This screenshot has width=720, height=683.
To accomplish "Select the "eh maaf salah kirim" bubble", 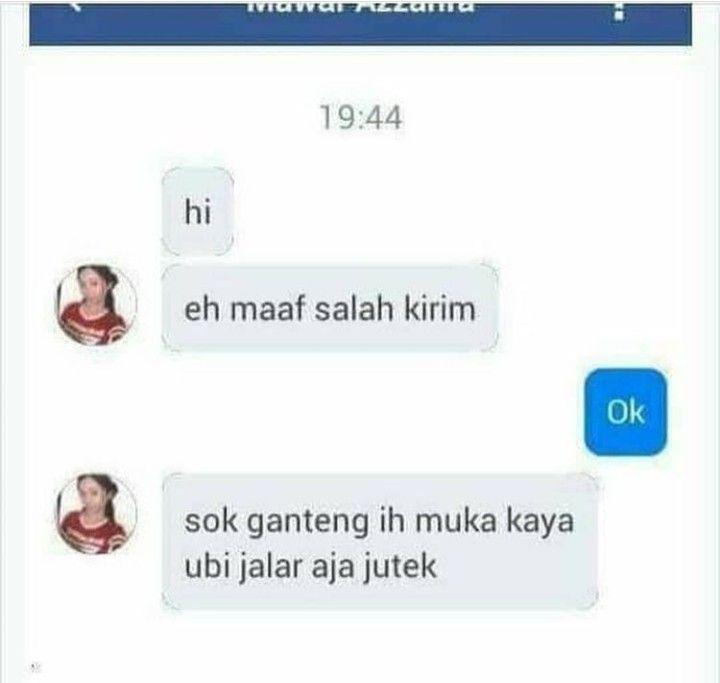I will pos(330,308).
